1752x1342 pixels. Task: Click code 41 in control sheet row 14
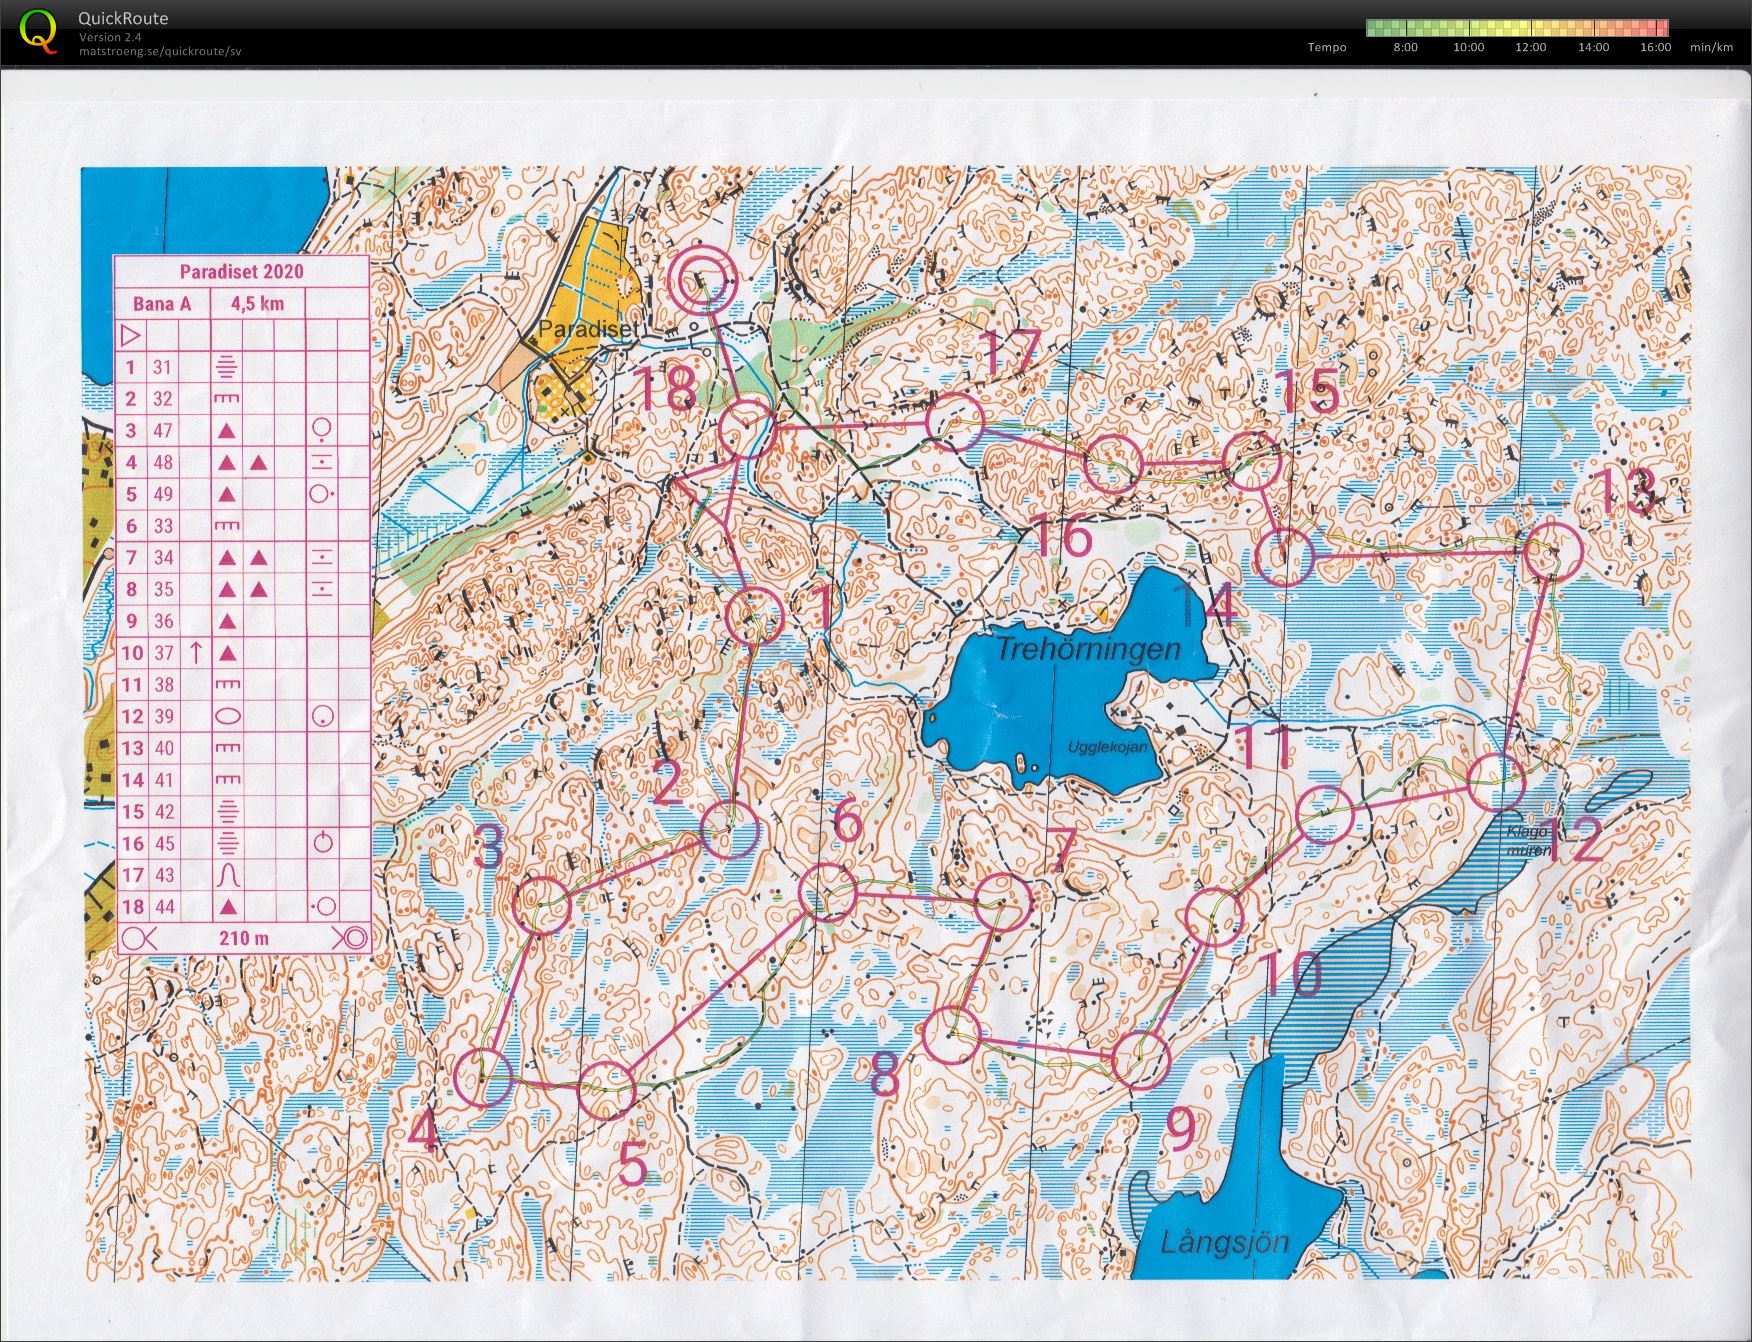163,780
